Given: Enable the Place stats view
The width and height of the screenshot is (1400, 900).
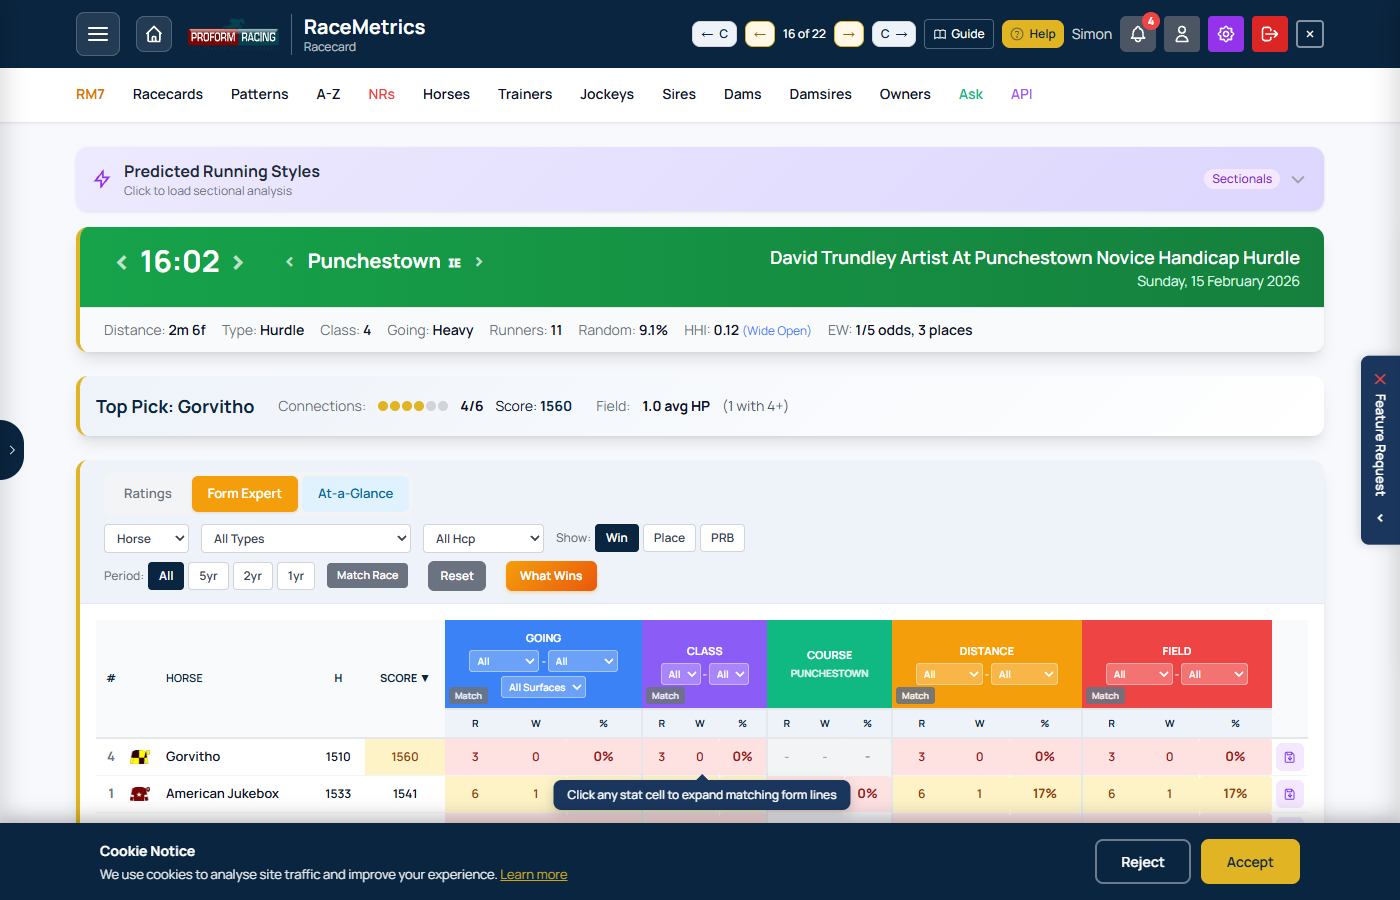Looking at the screenshot, I should pos(668,537).
